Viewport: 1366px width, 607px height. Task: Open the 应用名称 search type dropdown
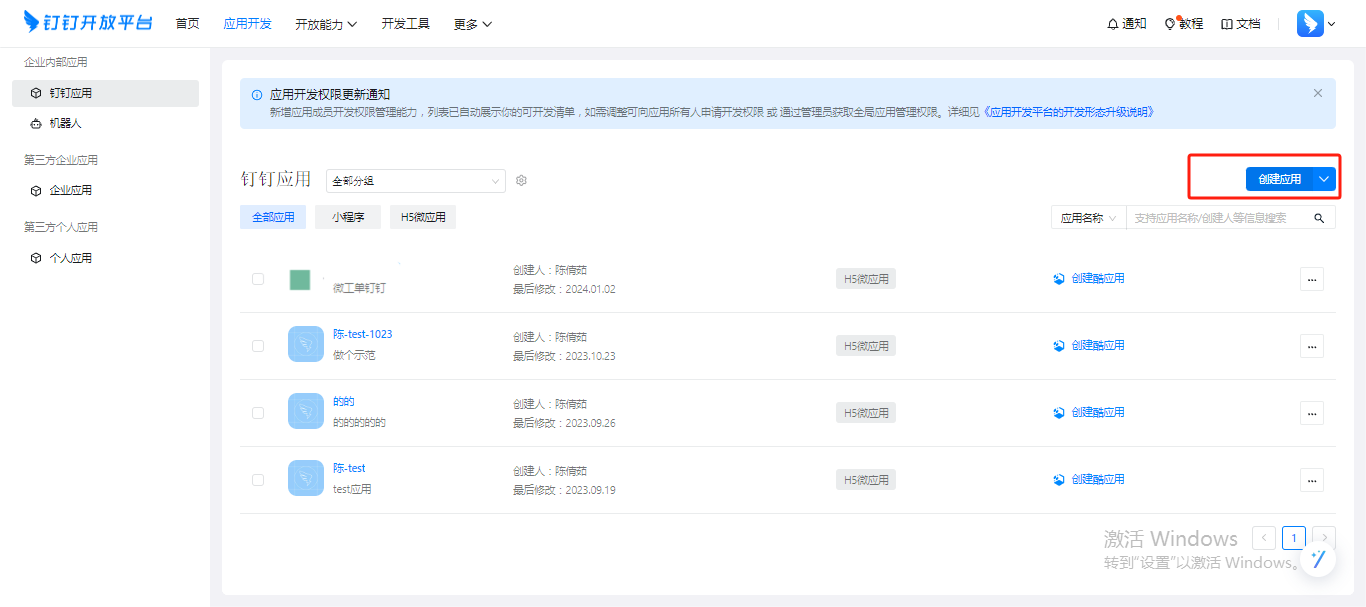1088,218
